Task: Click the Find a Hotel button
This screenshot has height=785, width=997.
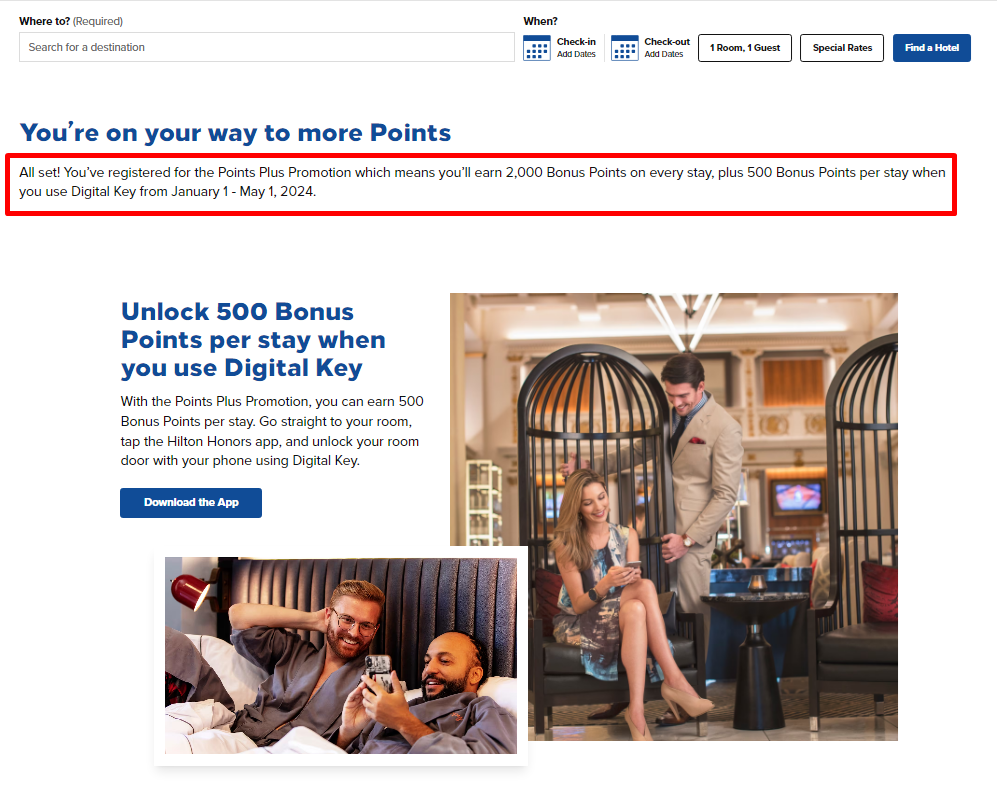Action: coord(932,48)
